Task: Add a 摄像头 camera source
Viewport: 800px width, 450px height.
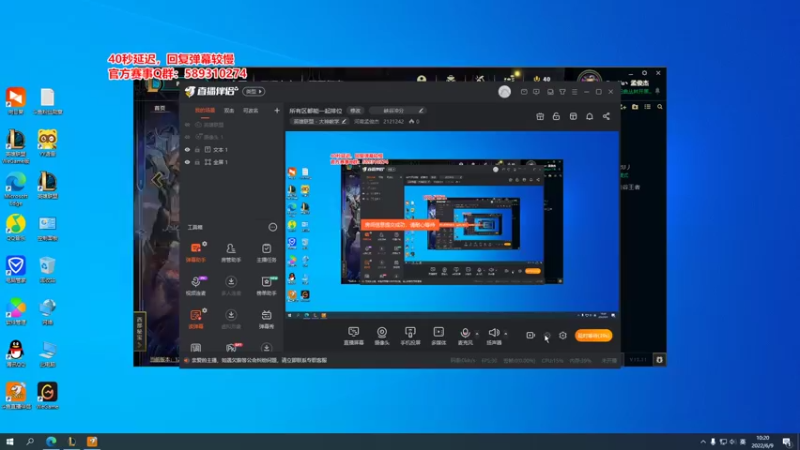Action: [382, 336]
